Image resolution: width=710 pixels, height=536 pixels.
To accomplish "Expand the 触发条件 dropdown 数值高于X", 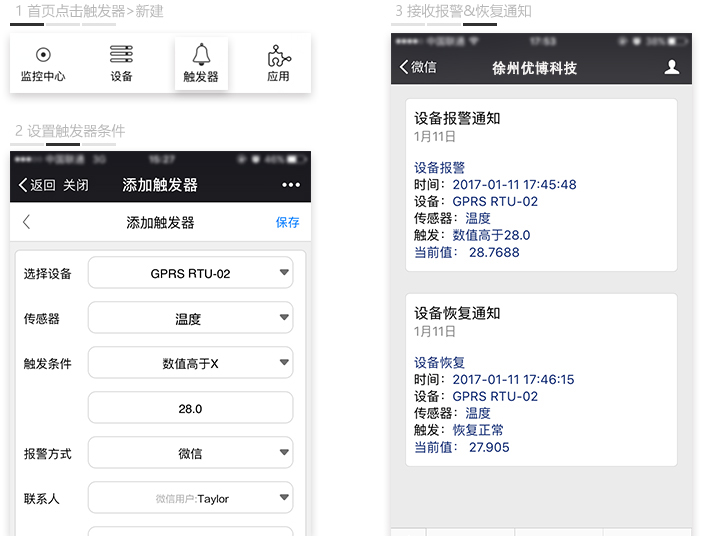I will point(190,364).
